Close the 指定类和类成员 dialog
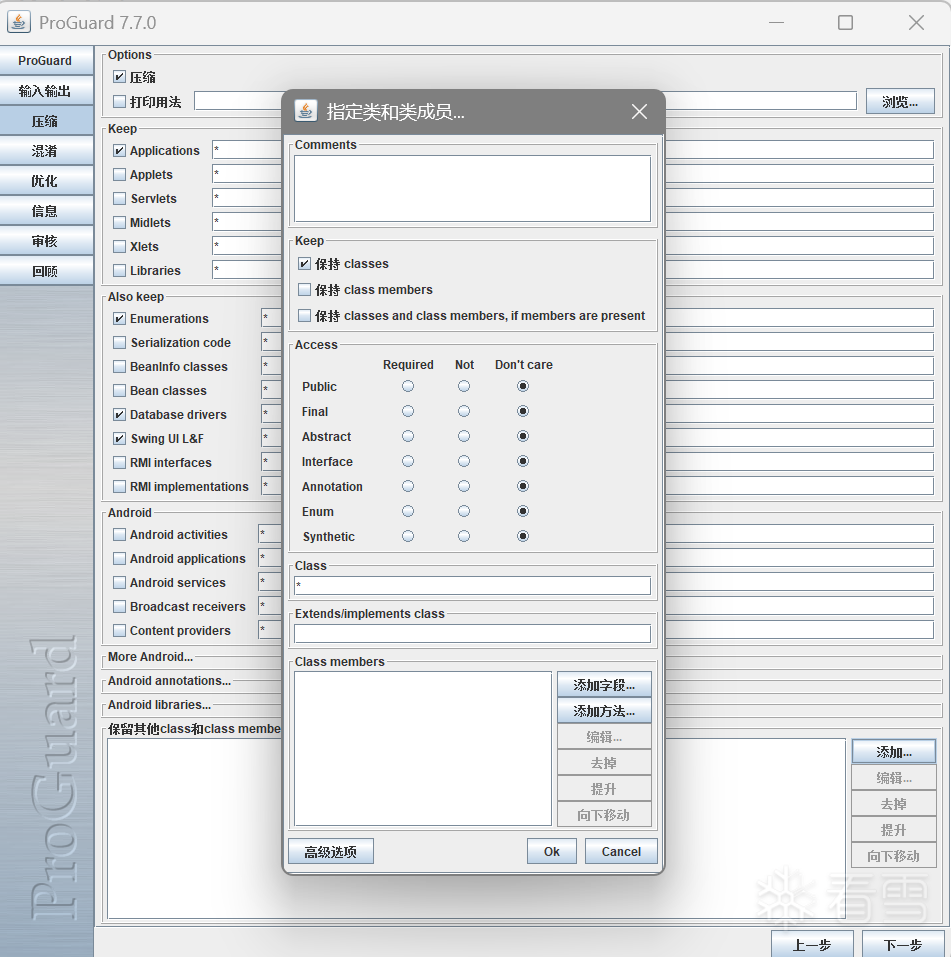The image size is (951, 957). [x=639, y=112]
